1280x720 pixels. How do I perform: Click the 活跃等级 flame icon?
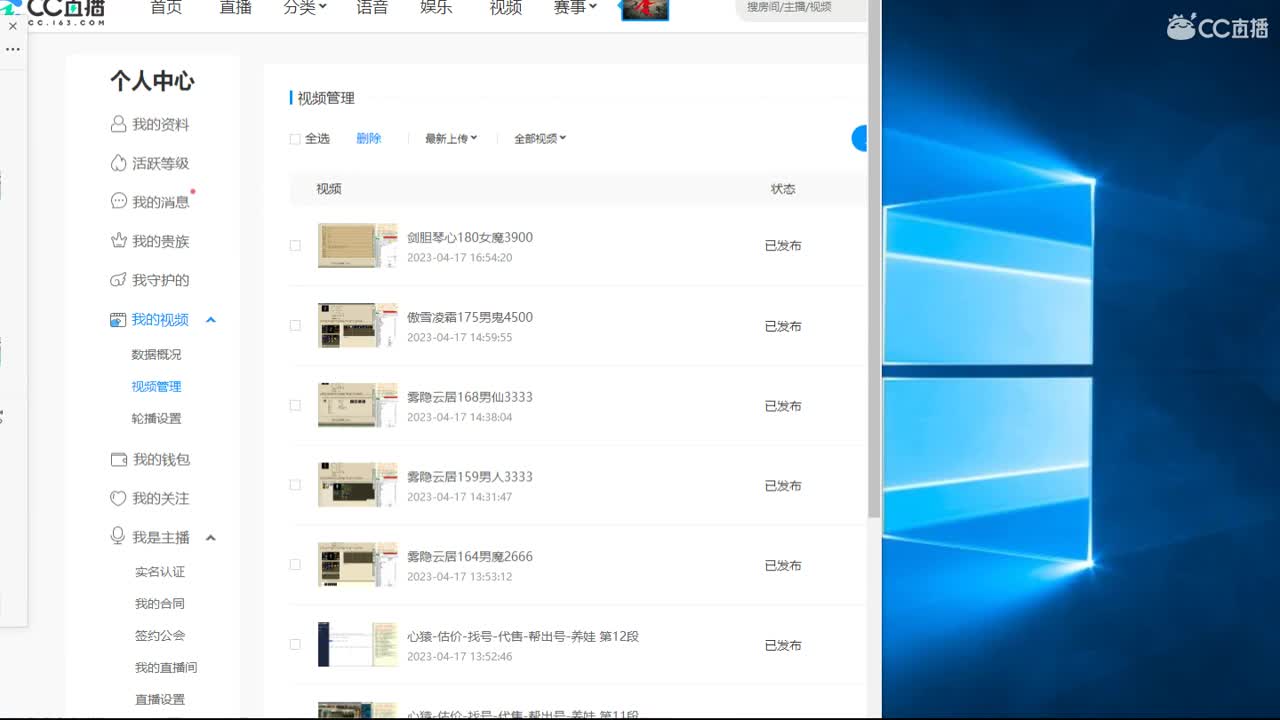[118, 163]
